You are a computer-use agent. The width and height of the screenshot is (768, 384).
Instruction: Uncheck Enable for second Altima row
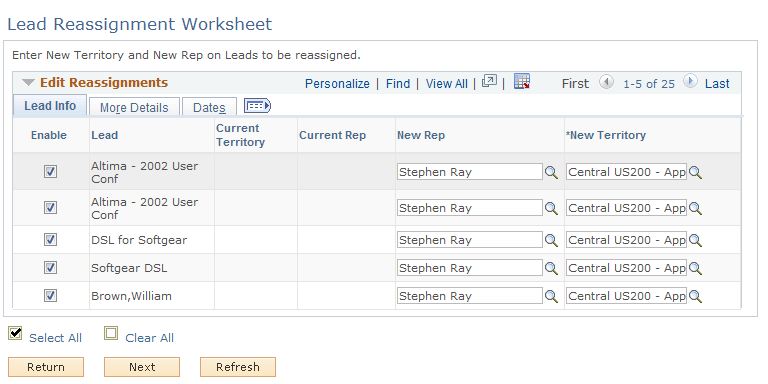point(50,208)
